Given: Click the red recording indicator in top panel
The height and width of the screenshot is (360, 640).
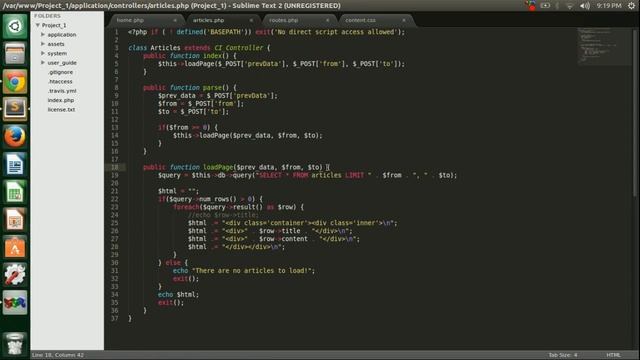Looking at the screenshot, I should tap(531, 6).
